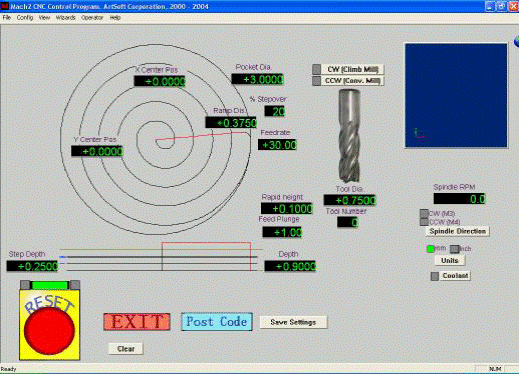Open the Wizards menu
This screenshot has width=519, height=374.
(65, 18)
